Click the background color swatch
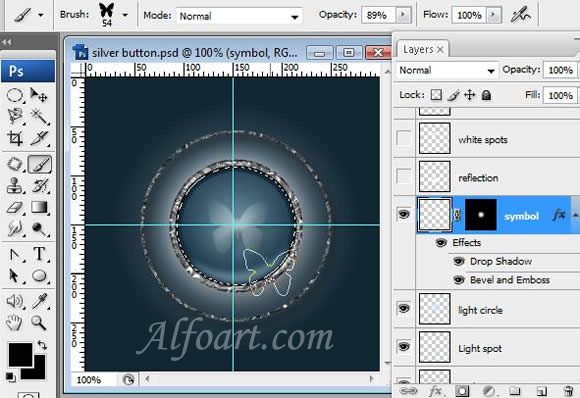 pyautogui.click(x=39, y=372)
